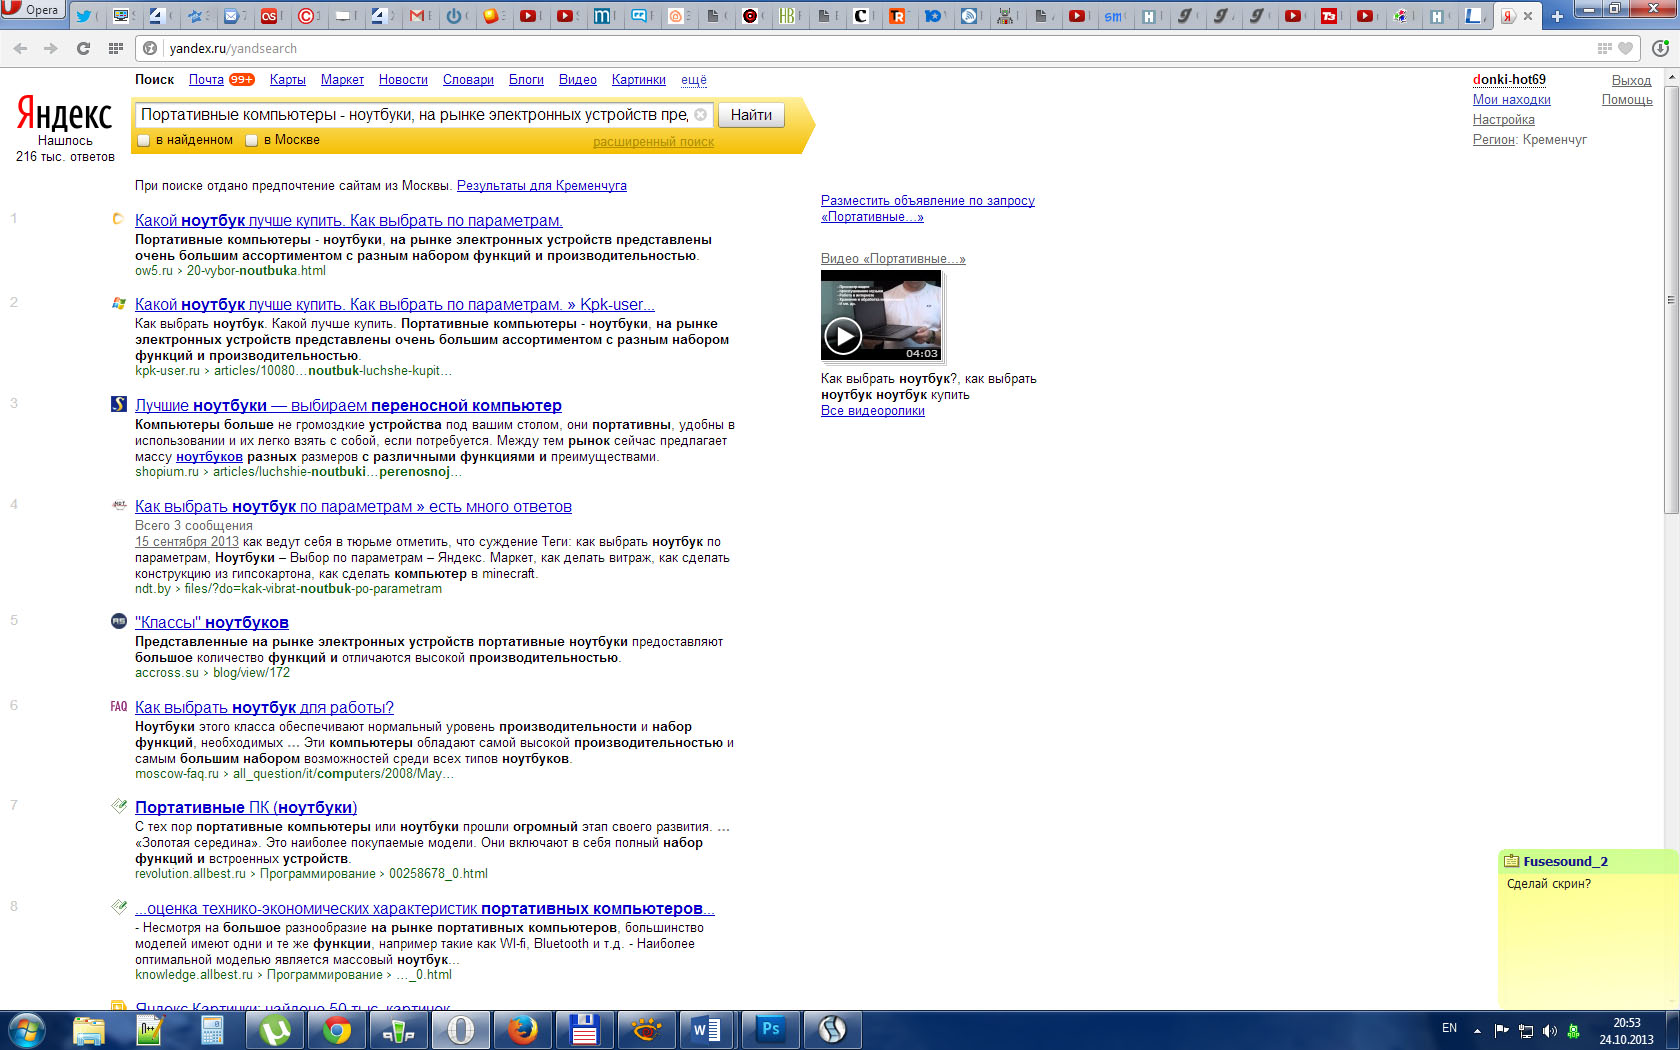The height and width of the screenshot is (1050, 1680).
Task: Open 'оценка технико-экономических характеристик' result
Action: (x=425, y=909)
